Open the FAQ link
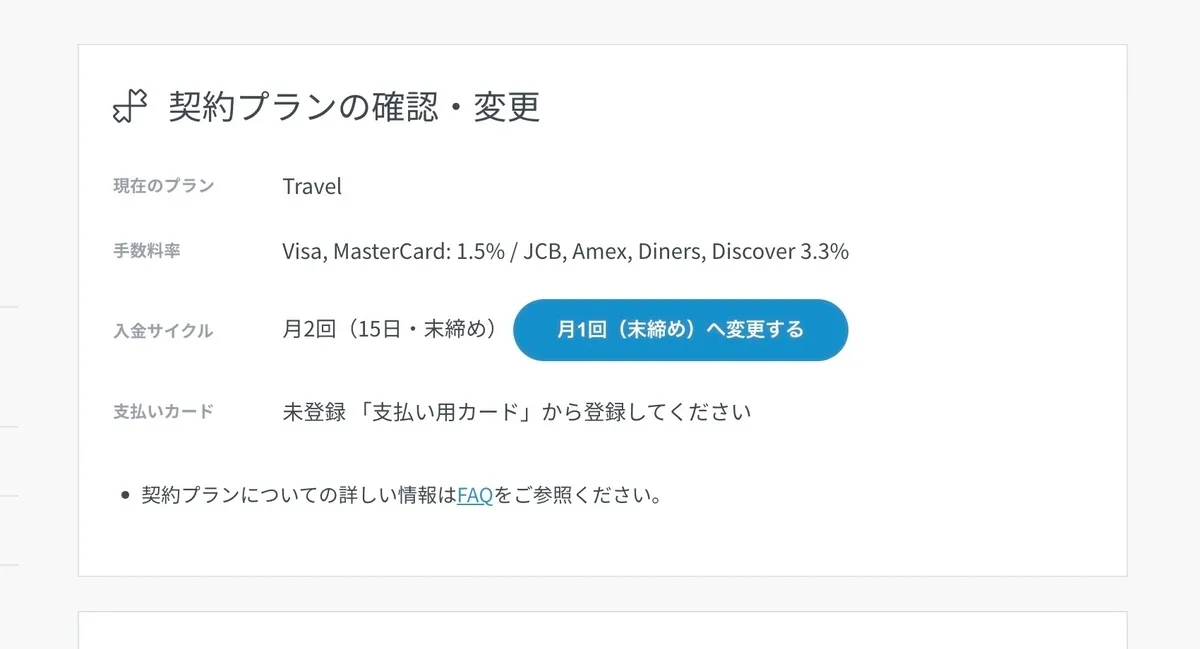This screenshot has width=1200, height=649. tap(475, 495)
